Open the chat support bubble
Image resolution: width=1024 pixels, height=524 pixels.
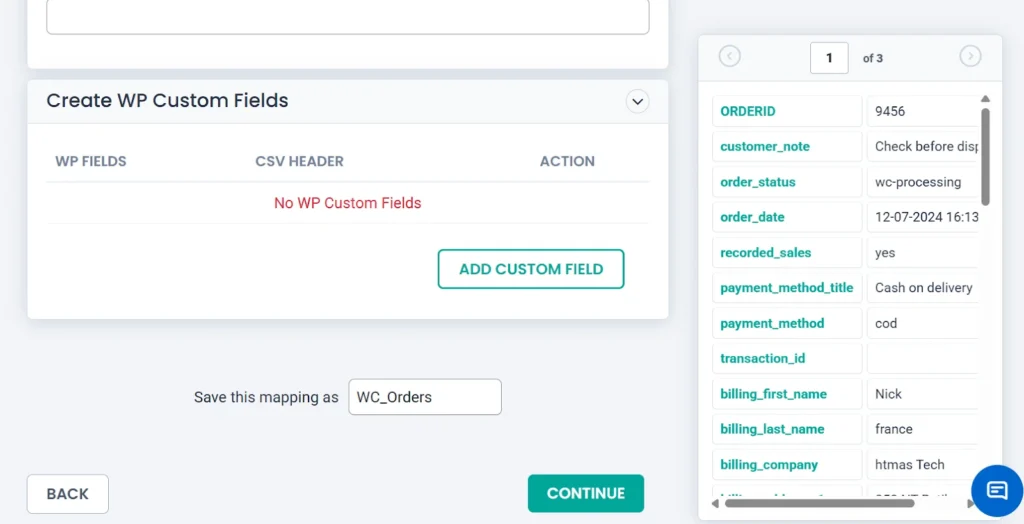(997, 490)
